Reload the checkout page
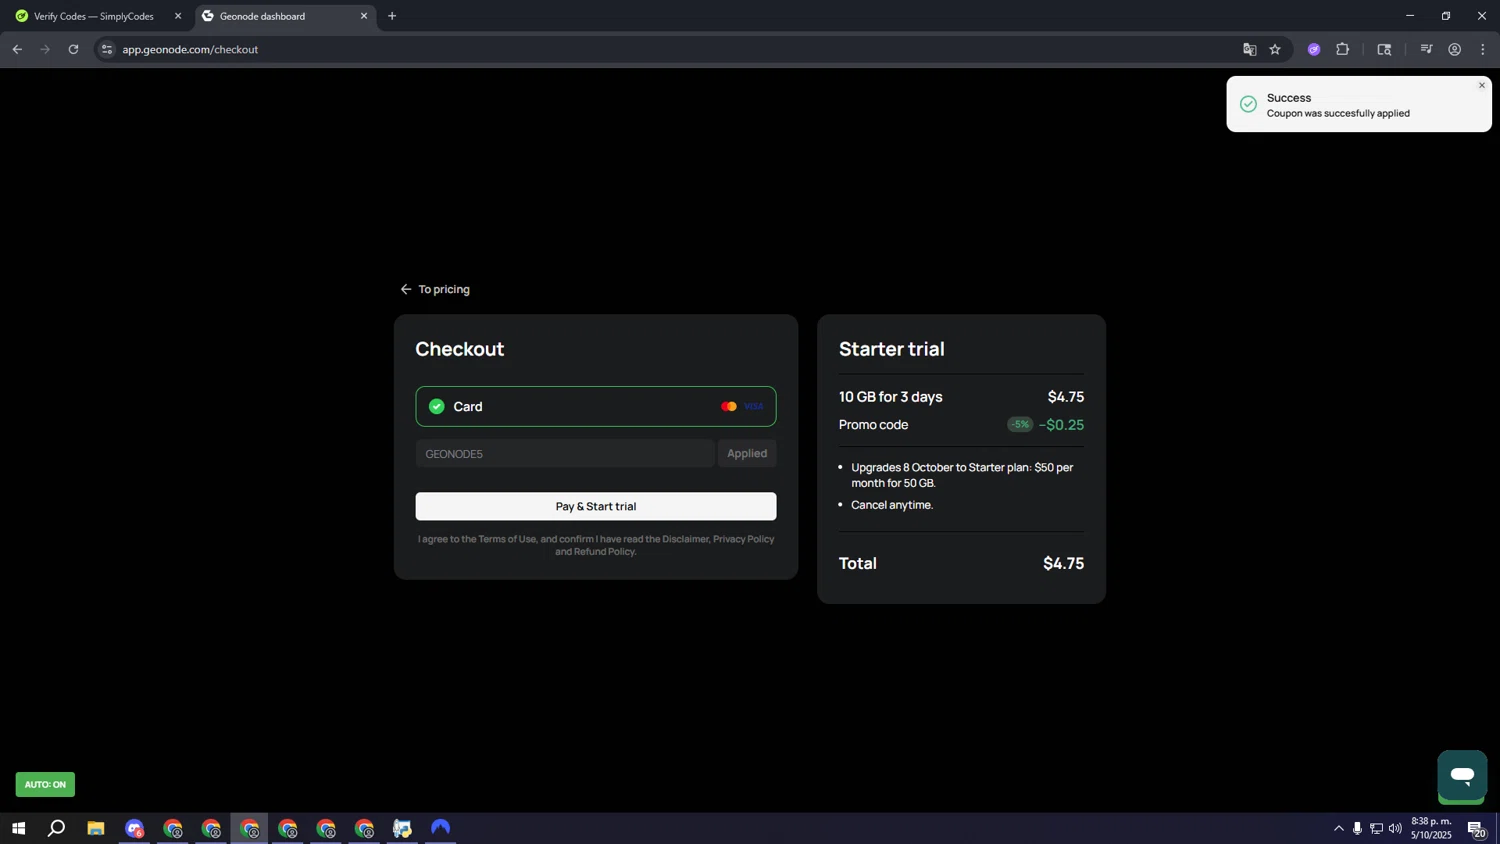 pos(73,49)
